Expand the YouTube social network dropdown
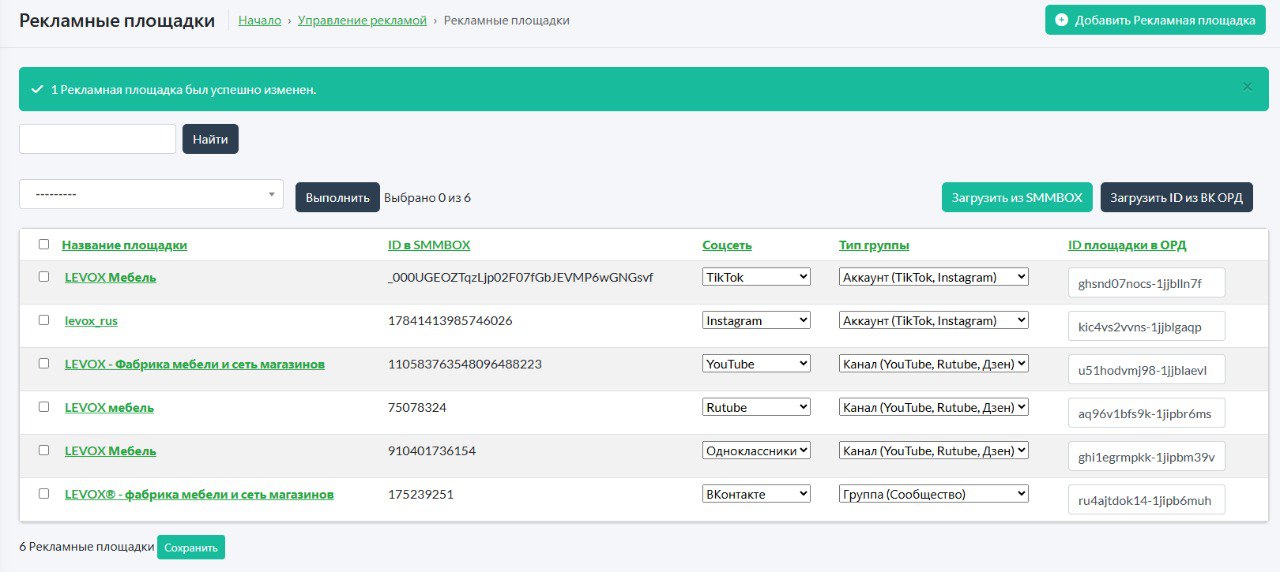This screenshot has width=1280, height=572. [756, 364]
